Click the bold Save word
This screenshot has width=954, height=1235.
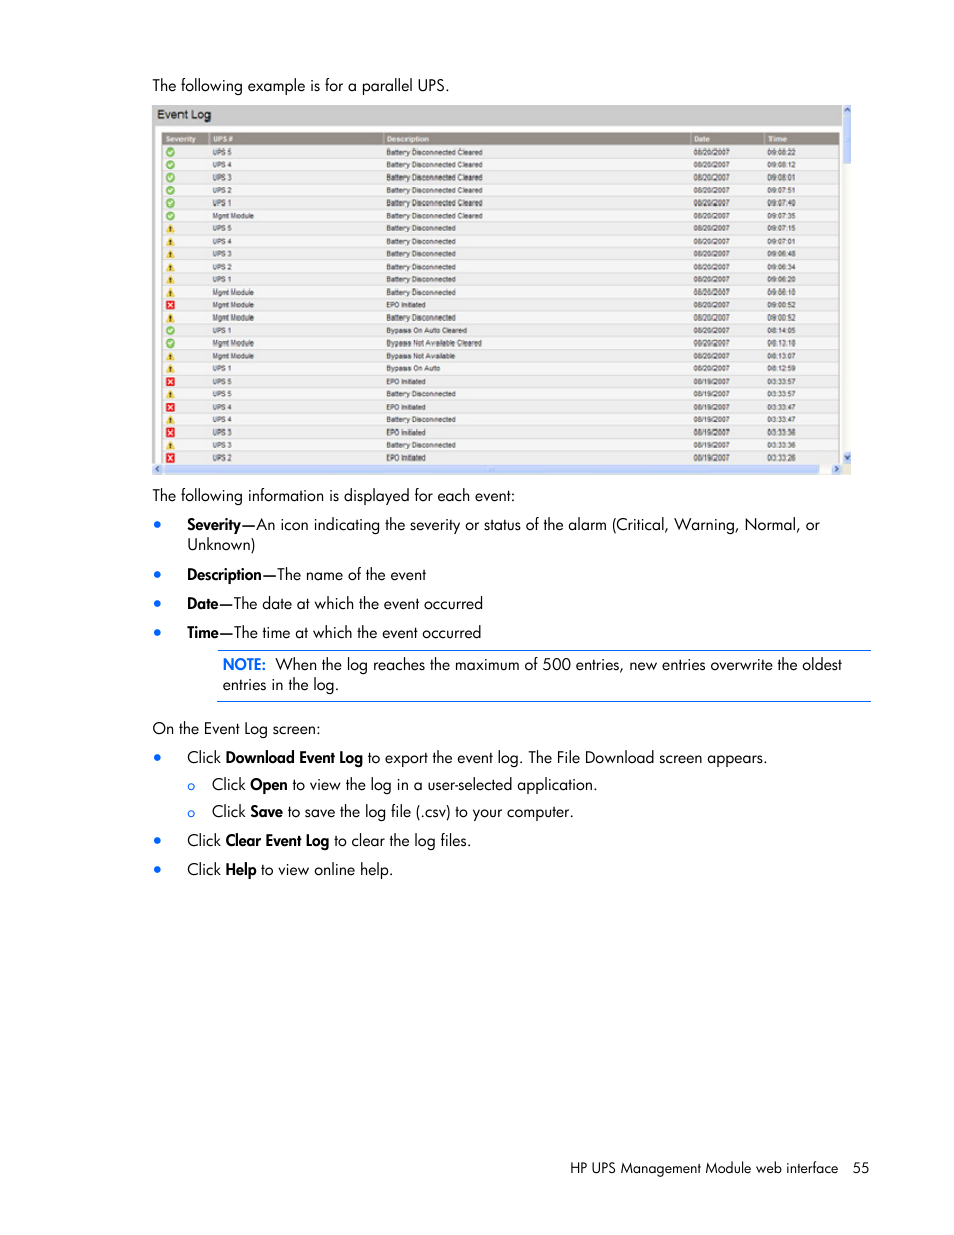tap(266, 812)
